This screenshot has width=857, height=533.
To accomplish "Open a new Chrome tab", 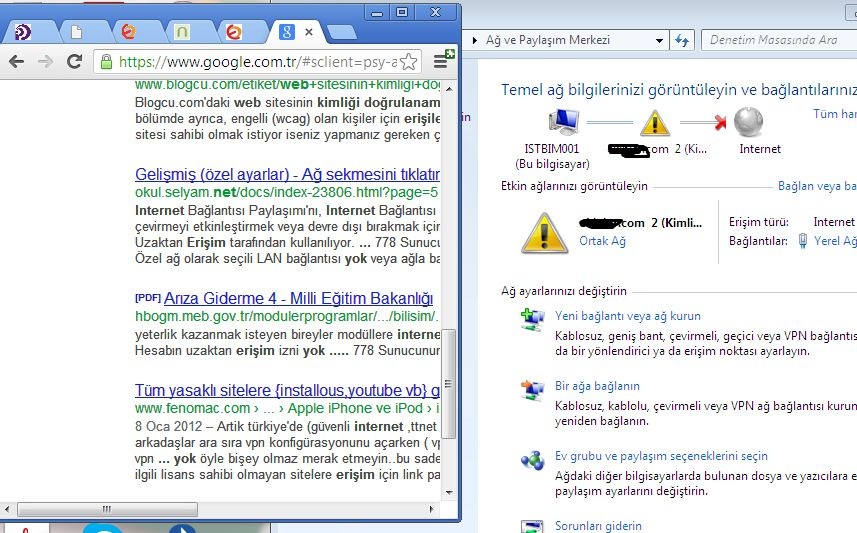I will [342, 33].
